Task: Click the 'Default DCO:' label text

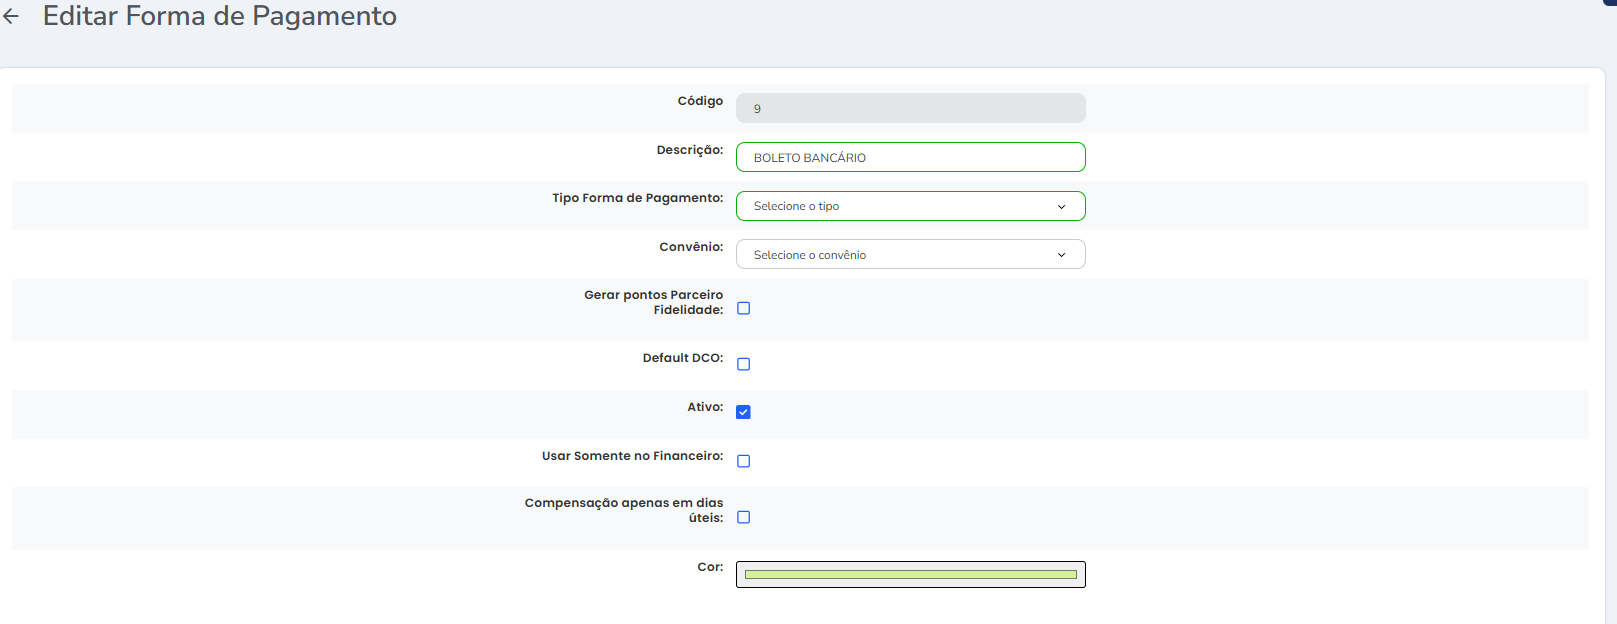Action: 682,358
